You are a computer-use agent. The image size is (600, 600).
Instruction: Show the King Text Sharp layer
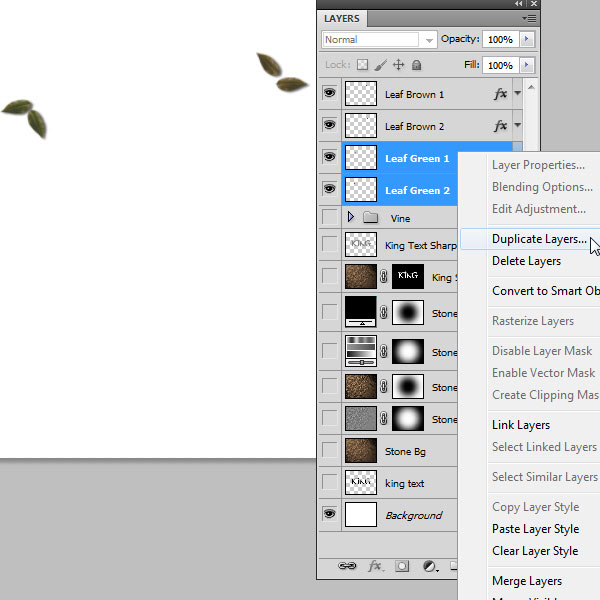(x=329, y=244)
